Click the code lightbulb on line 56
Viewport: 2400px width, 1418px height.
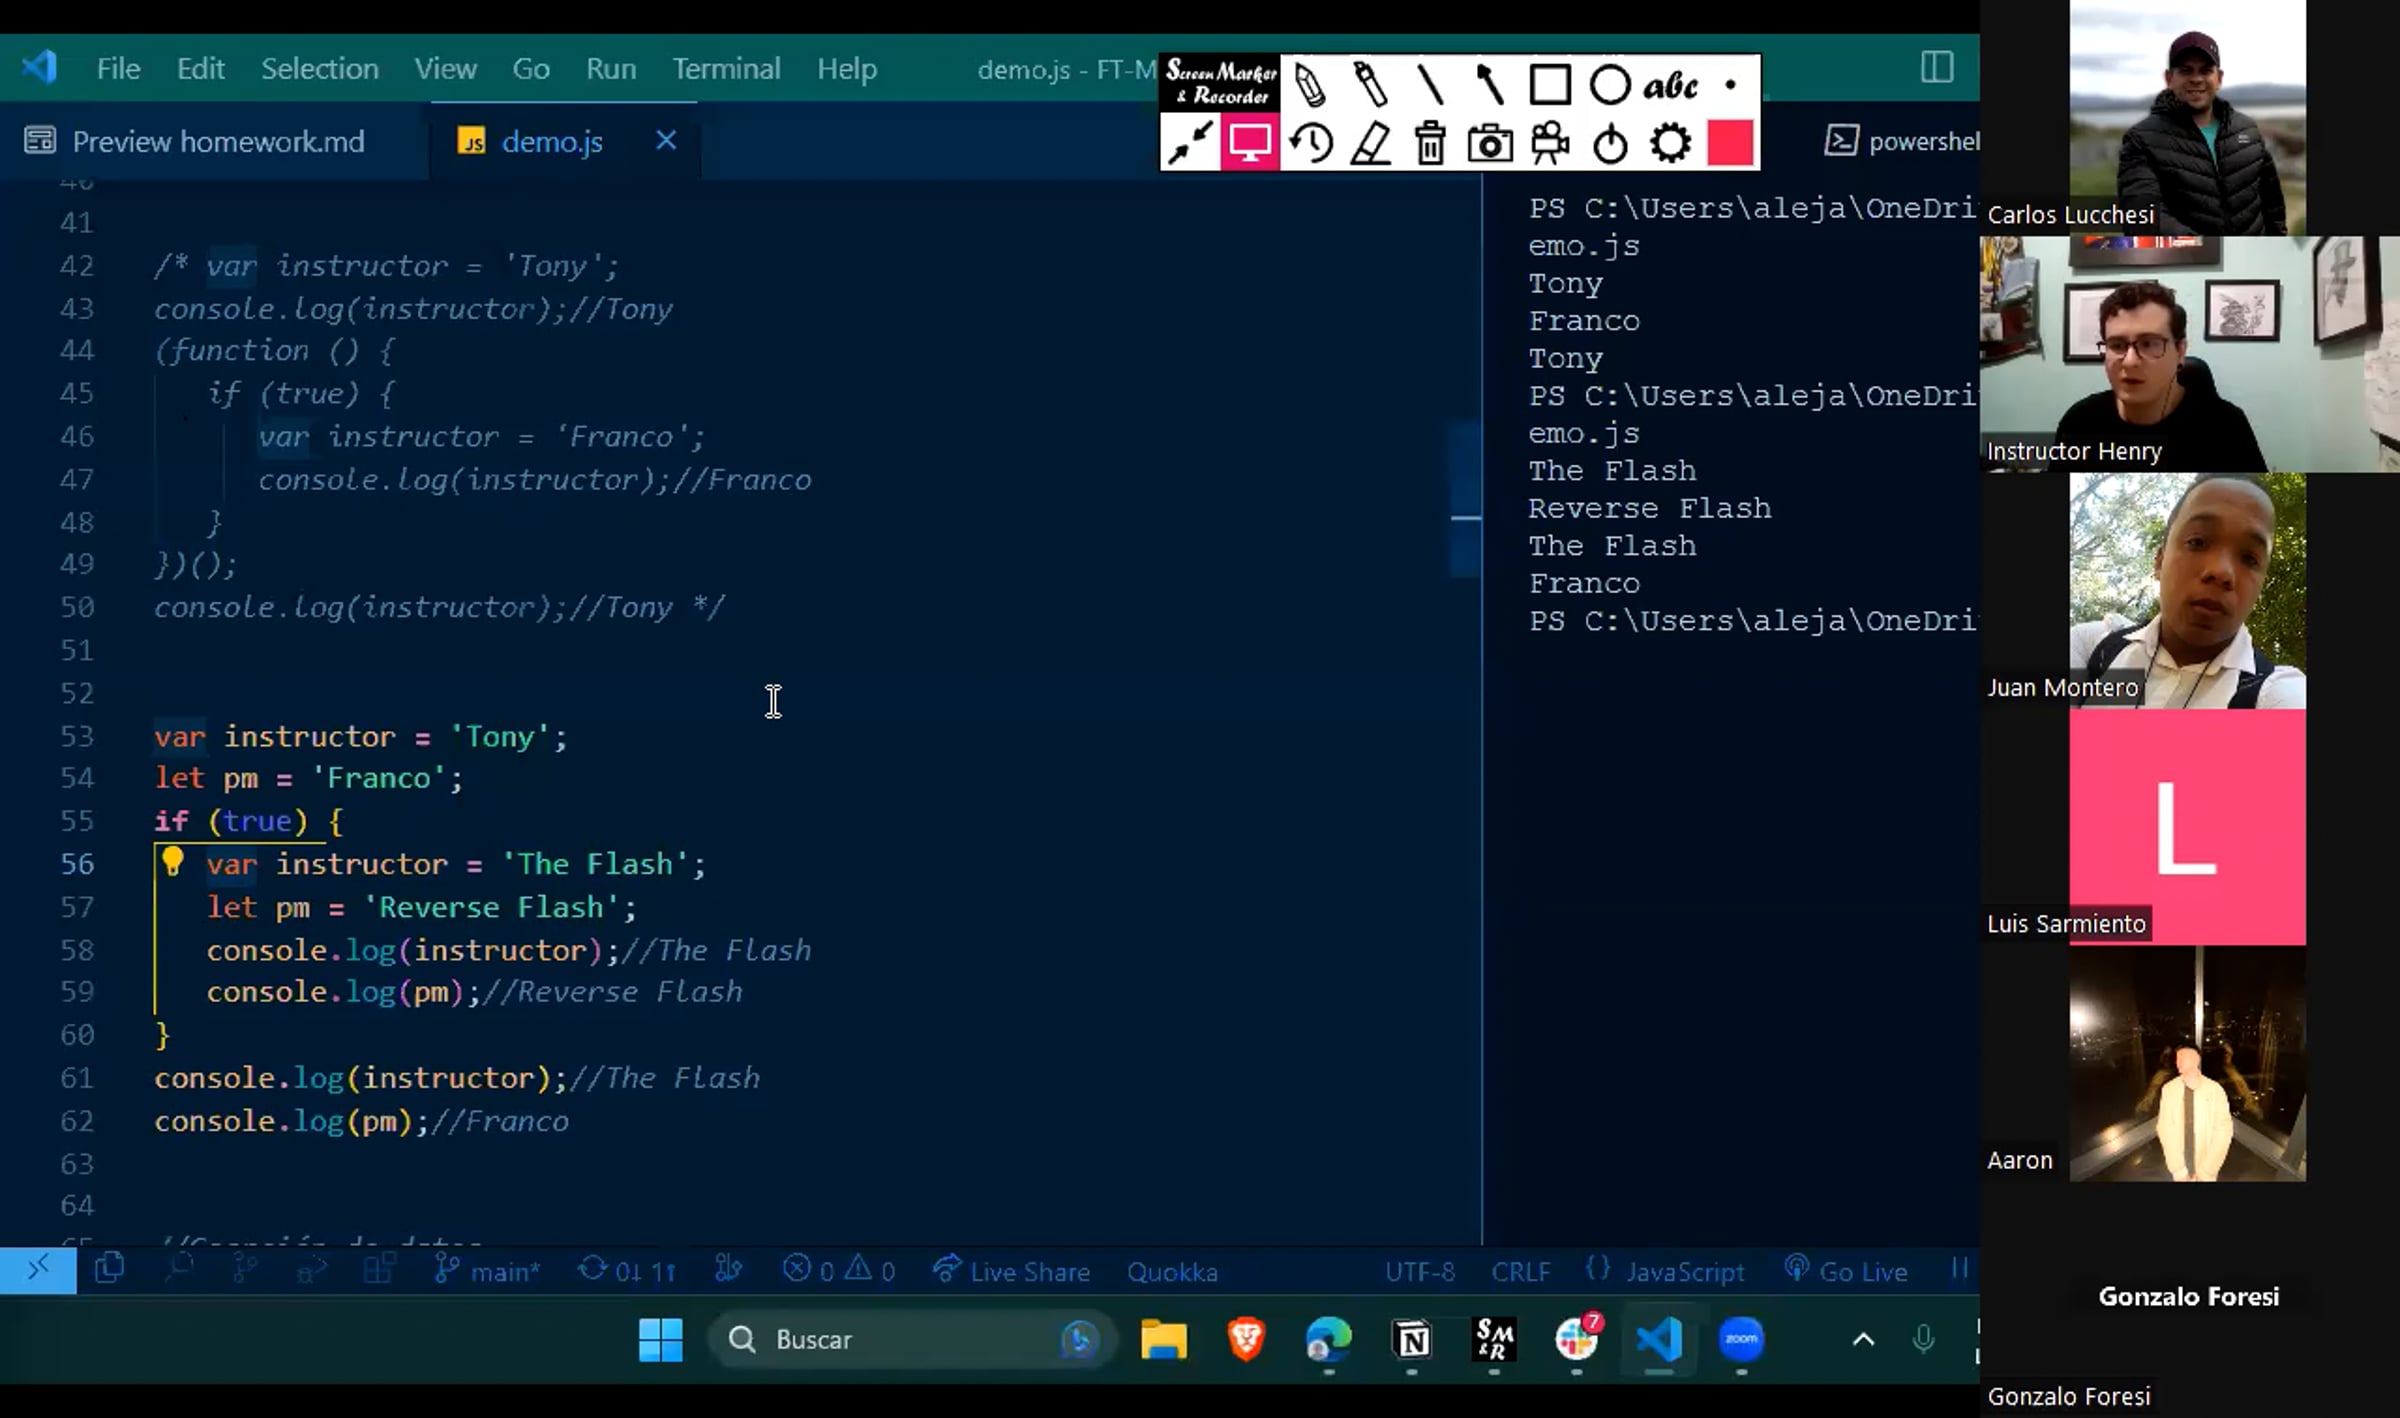click(172, 862)
